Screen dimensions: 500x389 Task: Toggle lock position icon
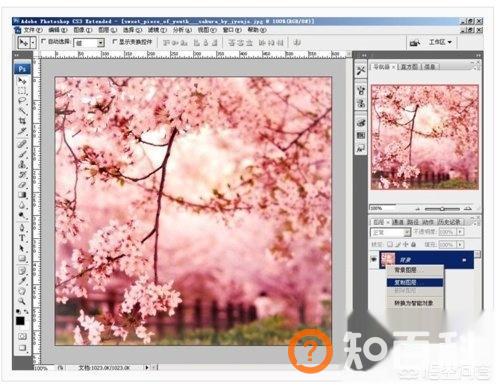pyautogui.click(x=406, y=245)
